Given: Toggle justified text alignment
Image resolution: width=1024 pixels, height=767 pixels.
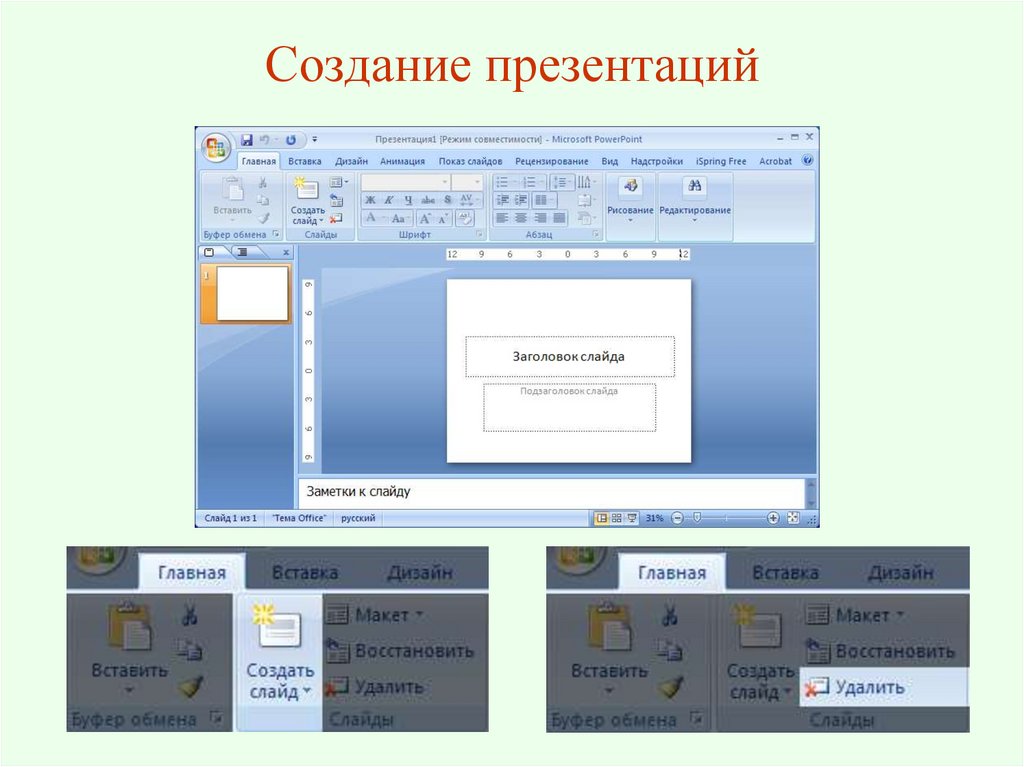Looking at the screenshot, I should (x=560, y=218).
